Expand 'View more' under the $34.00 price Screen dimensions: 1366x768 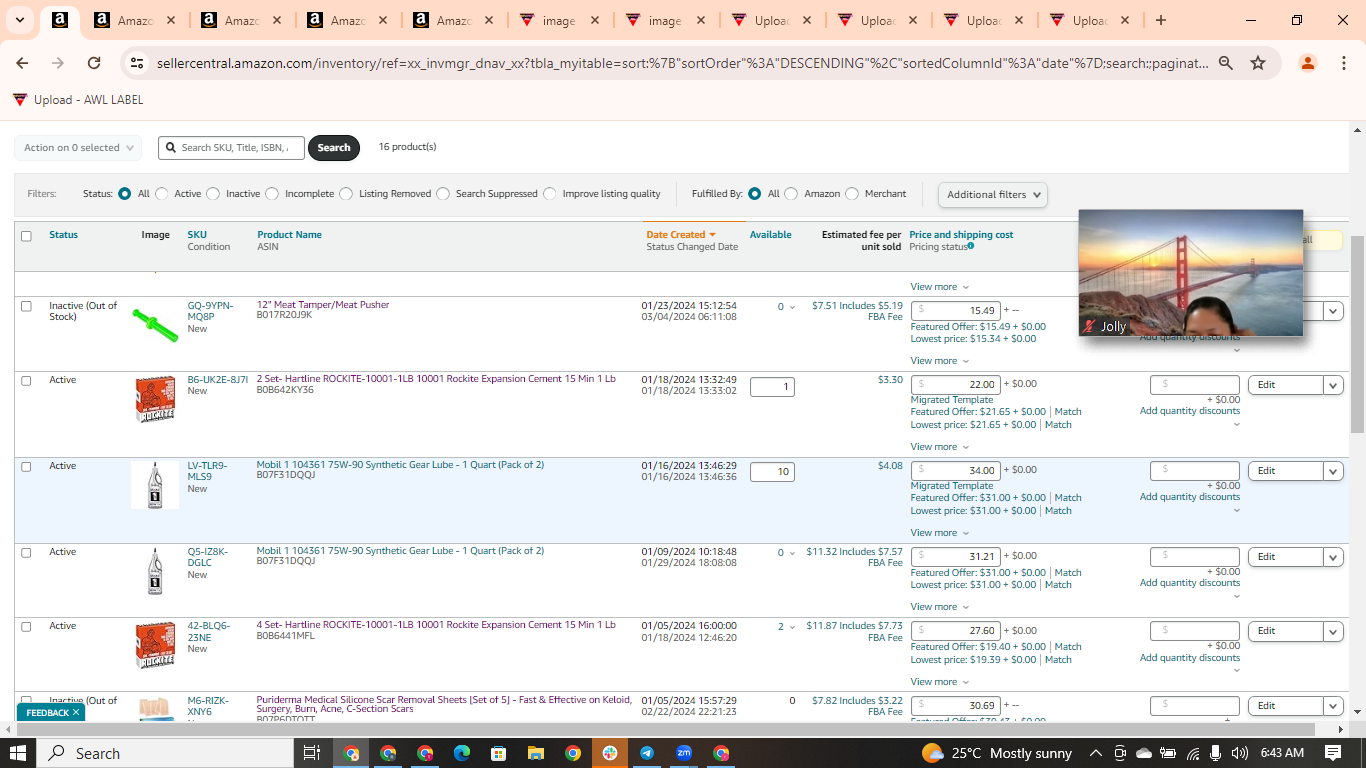[x=939, y=533]
